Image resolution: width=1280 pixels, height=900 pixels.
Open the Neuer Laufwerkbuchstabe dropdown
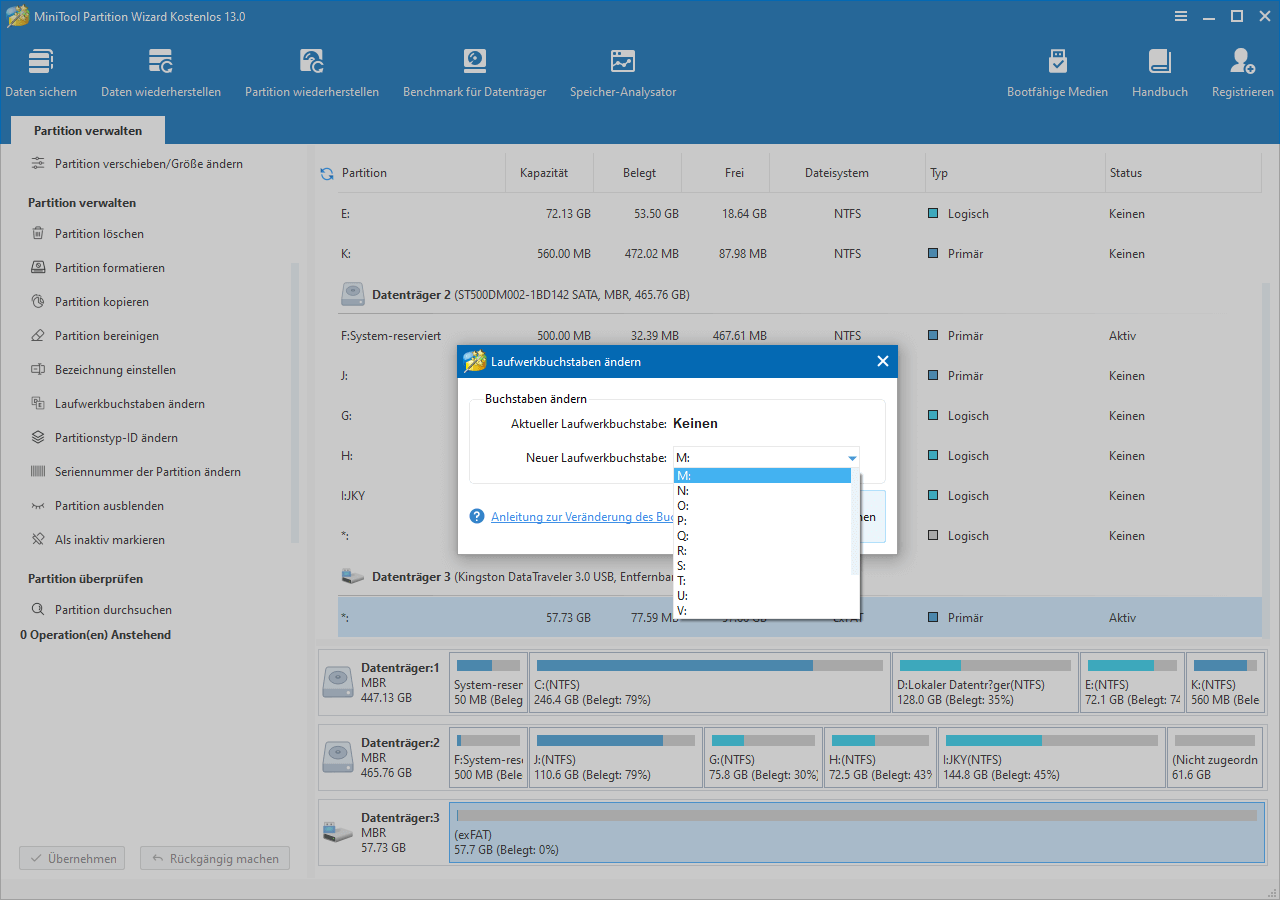pos(851,457)
